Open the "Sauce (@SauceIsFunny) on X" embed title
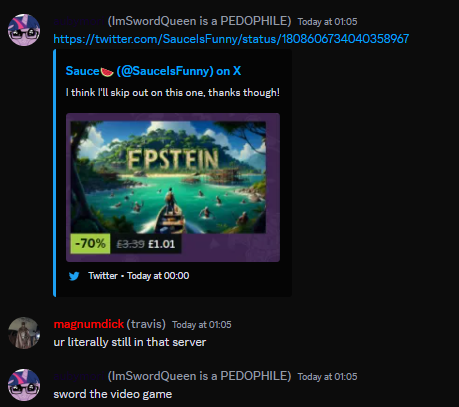This screenshot has height=407, width=459. tap(153, 71)
